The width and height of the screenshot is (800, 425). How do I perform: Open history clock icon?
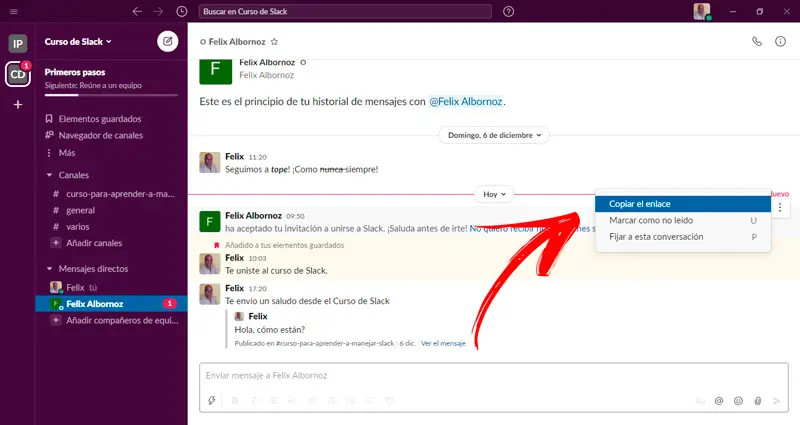tap(182, 11)
